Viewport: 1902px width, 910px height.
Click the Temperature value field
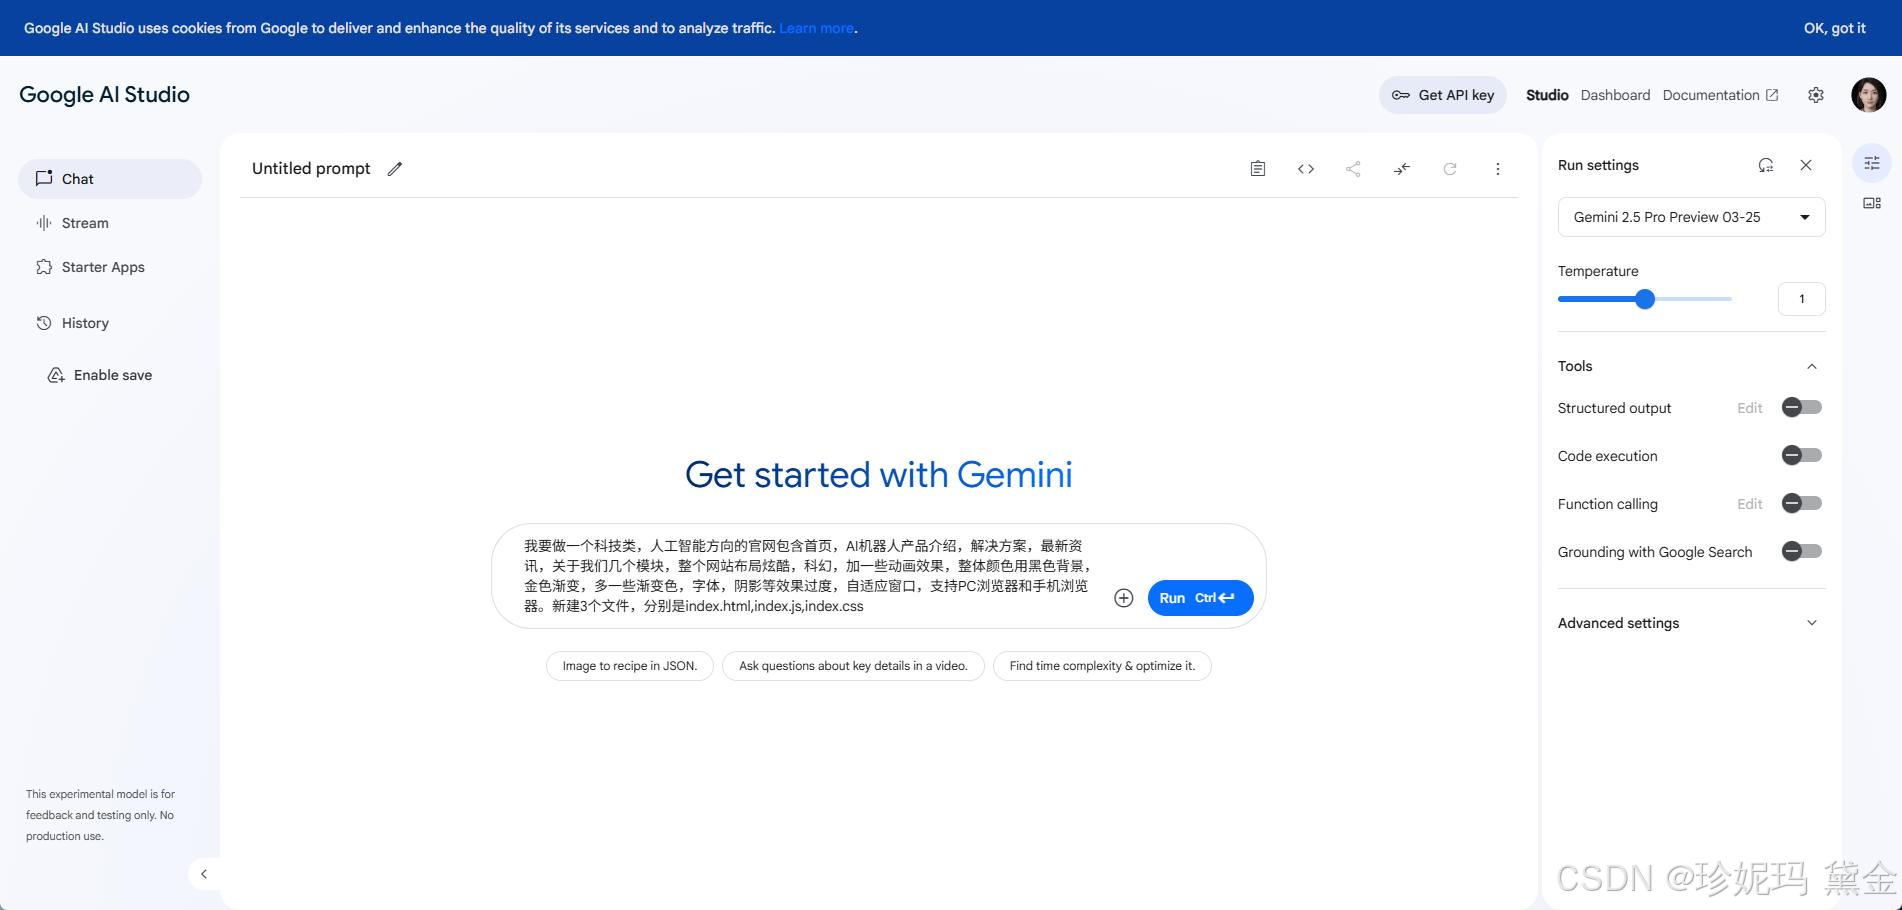[x=1801, y=299]
